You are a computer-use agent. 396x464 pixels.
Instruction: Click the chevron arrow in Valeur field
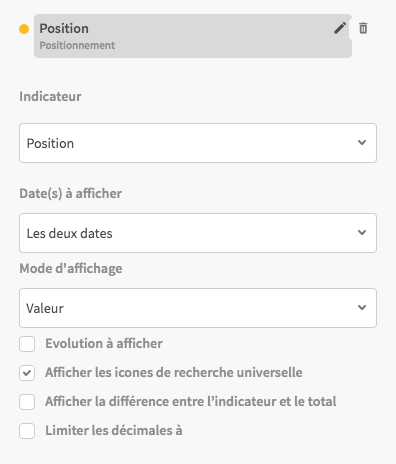click(362, 307)
